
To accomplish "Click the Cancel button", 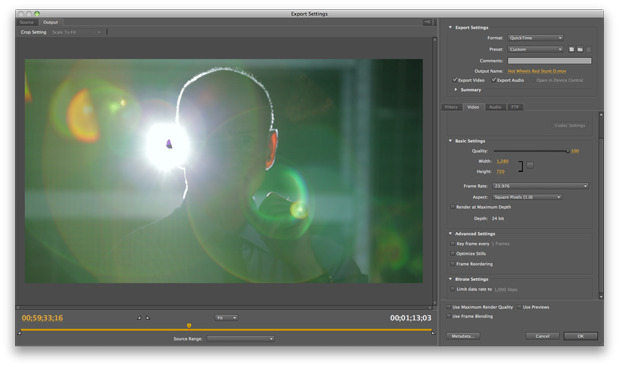I will coord(542,336).
